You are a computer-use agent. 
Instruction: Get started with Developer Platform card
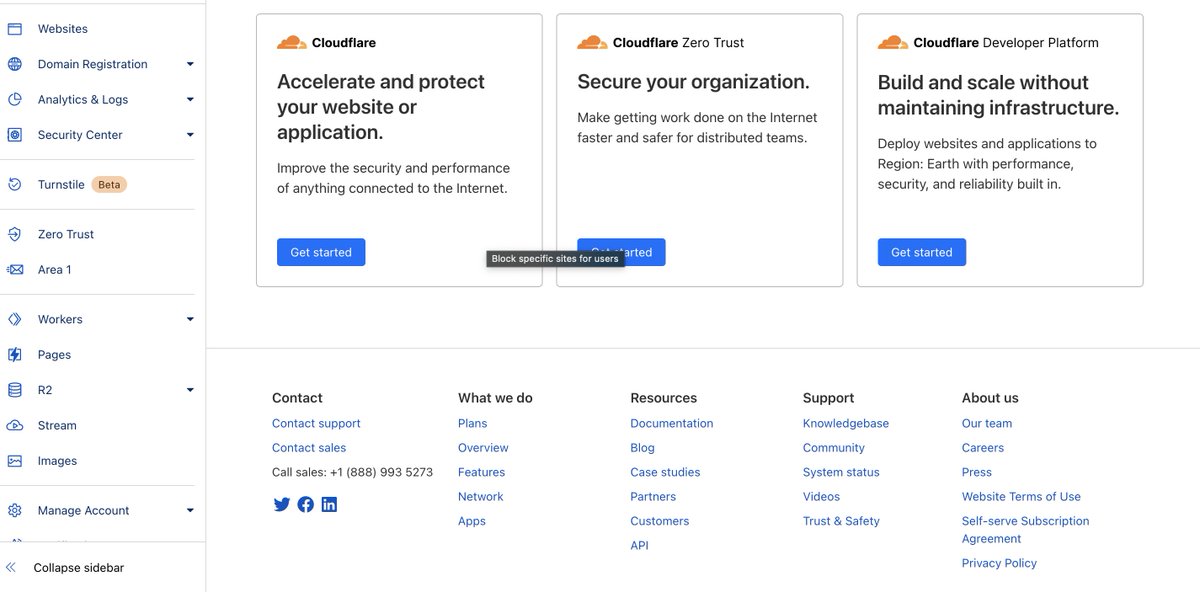[922, 252]
